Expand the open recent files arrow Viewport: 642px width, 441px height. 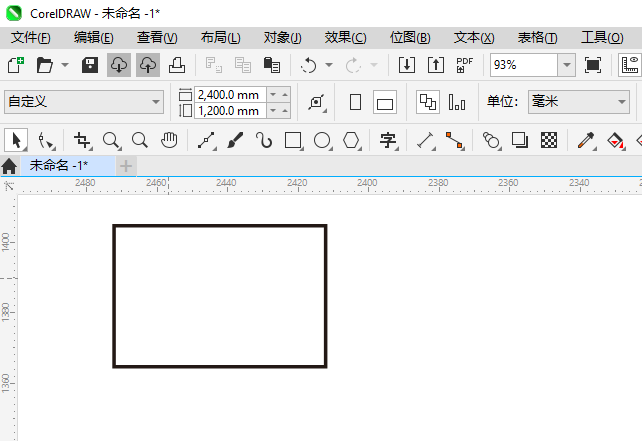point(65,65)
